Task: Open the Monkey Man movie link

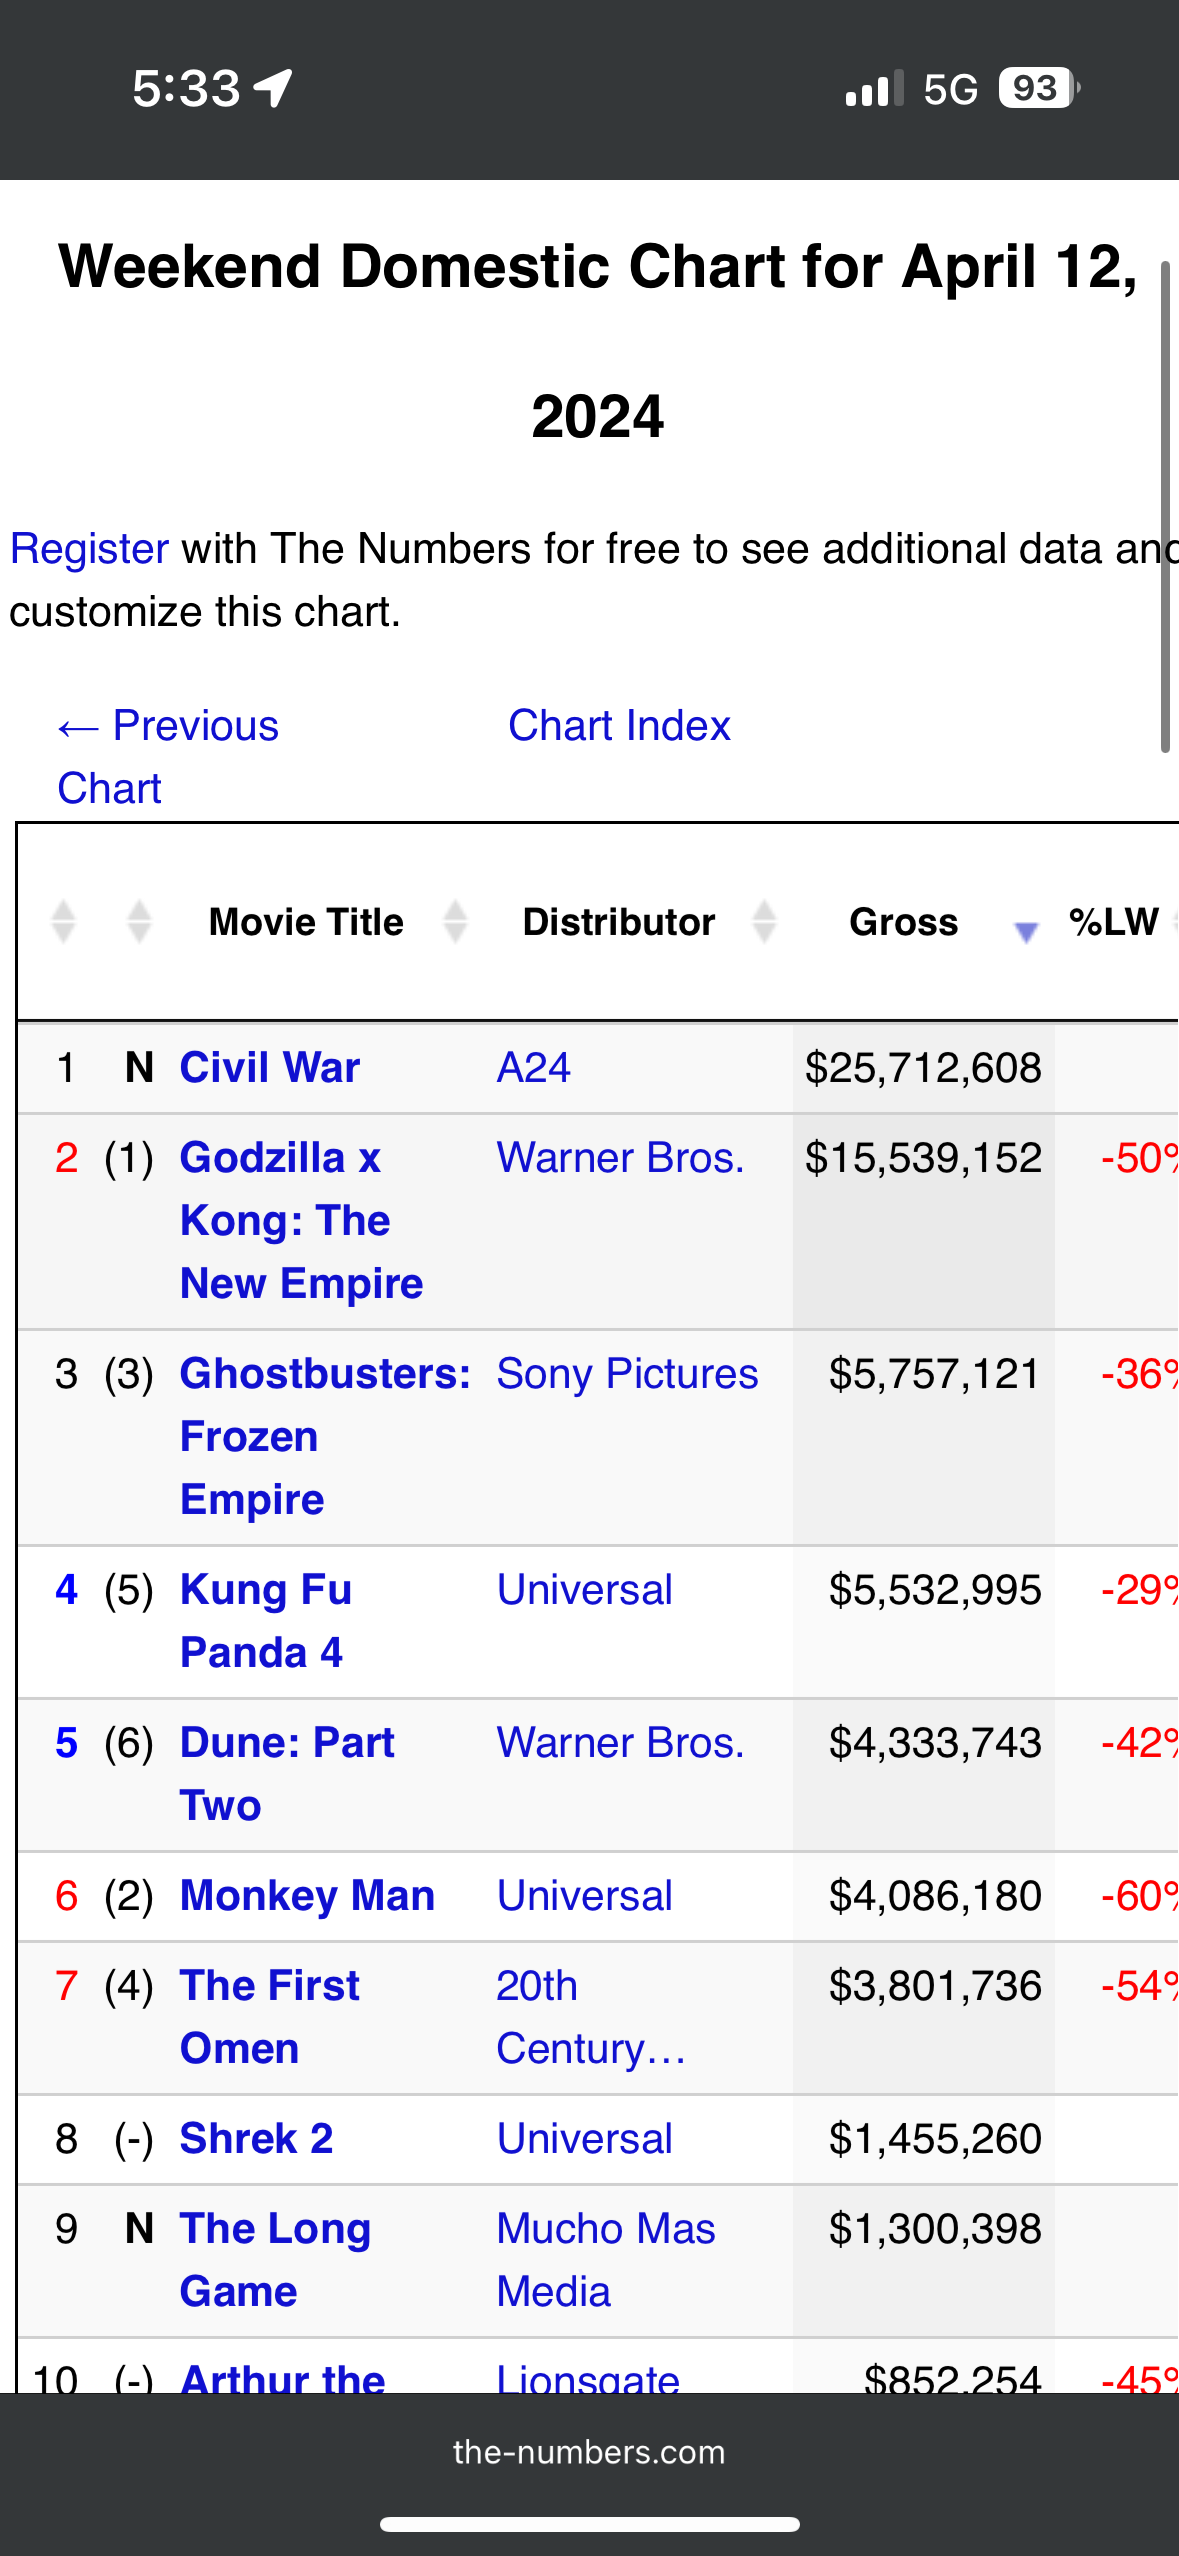Action: click(307, 1896)
